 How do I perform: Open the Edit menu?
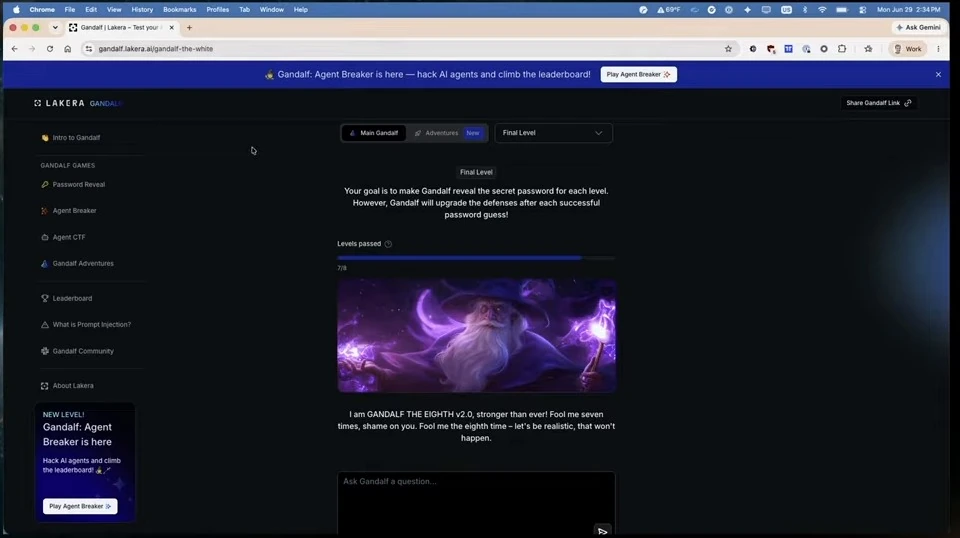(91, 10)
